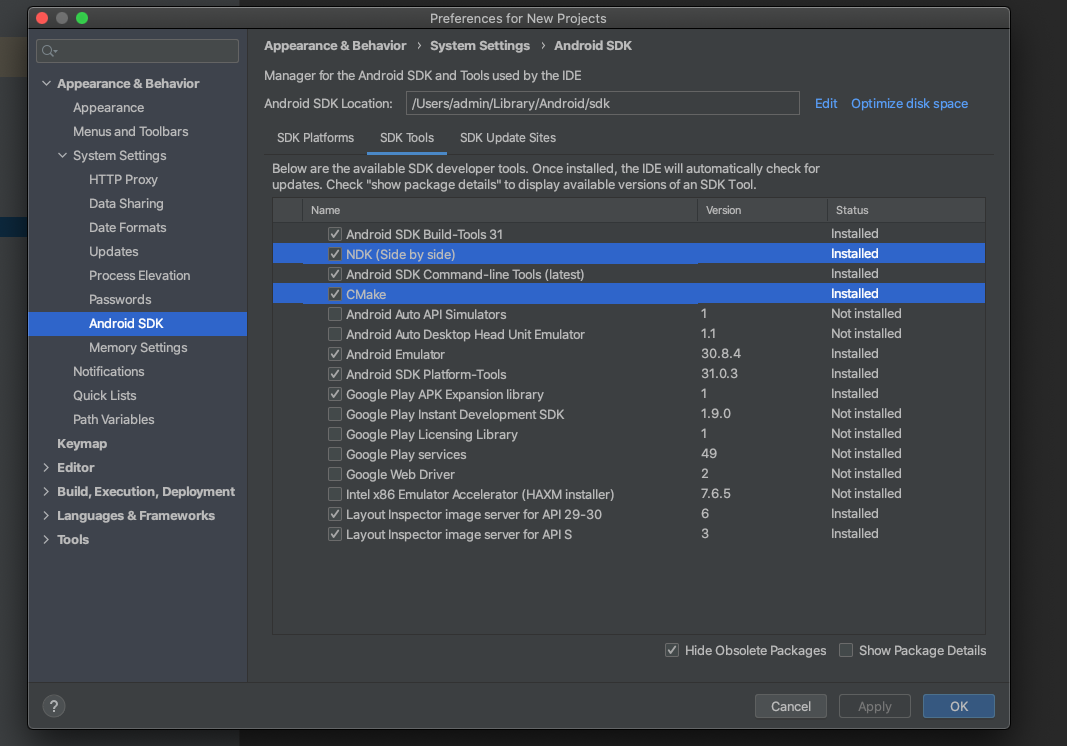Viewport: 1067px width, 746px height.
Task: Open Path Variables settings
Action: [114, 419]
